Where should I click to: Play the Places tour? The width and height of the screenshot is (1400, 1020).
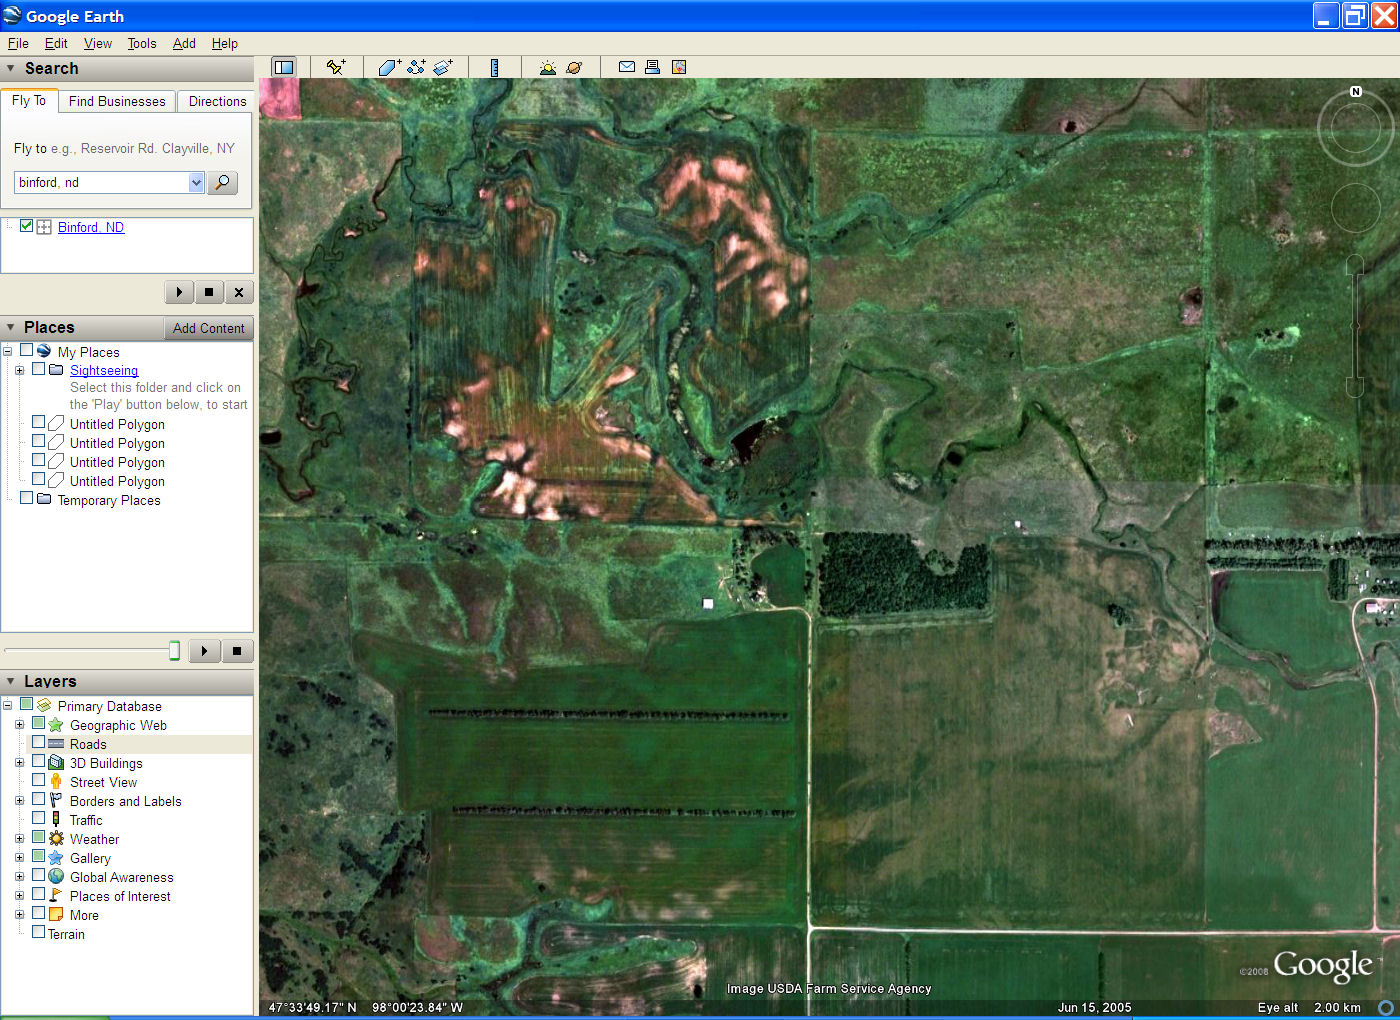point(204,651)
